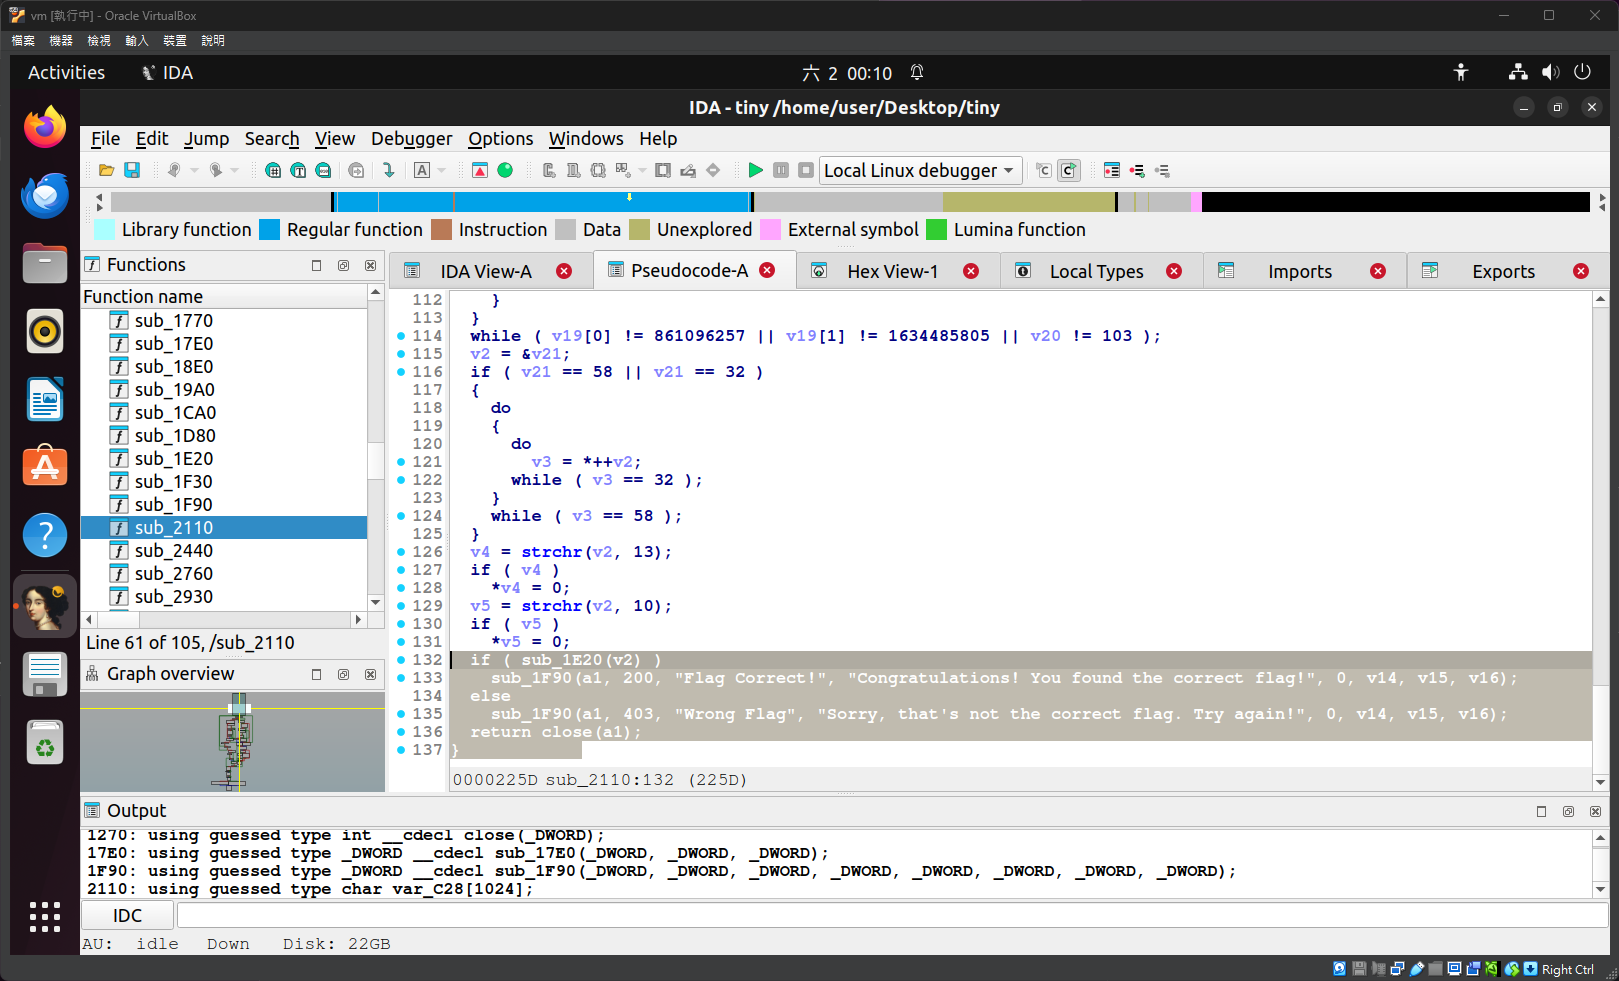Click the Activities button
Screen dimensions: 1619x981
(66, 72)
